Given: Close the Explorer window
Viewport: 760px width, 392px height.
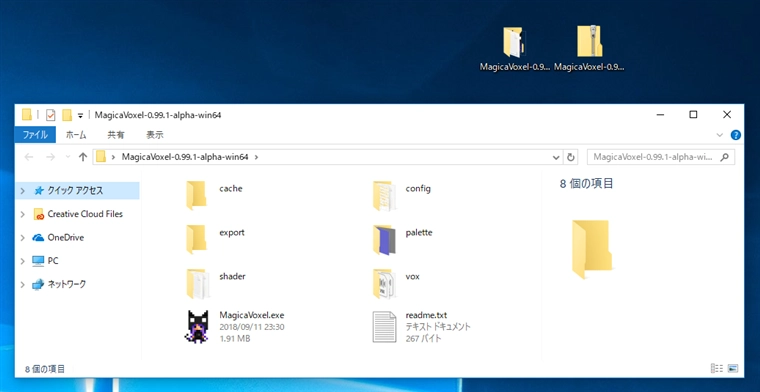Looking at the screenshot, I should point(727,115).
